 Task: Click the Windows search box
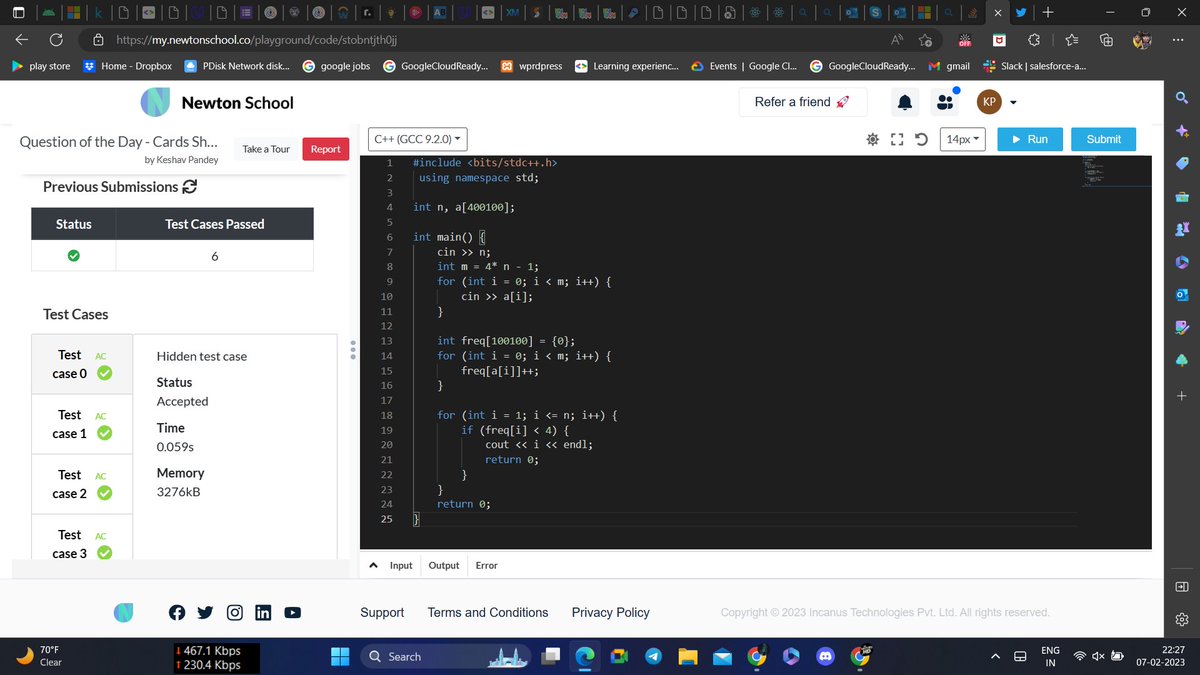[x=430, y=656]
